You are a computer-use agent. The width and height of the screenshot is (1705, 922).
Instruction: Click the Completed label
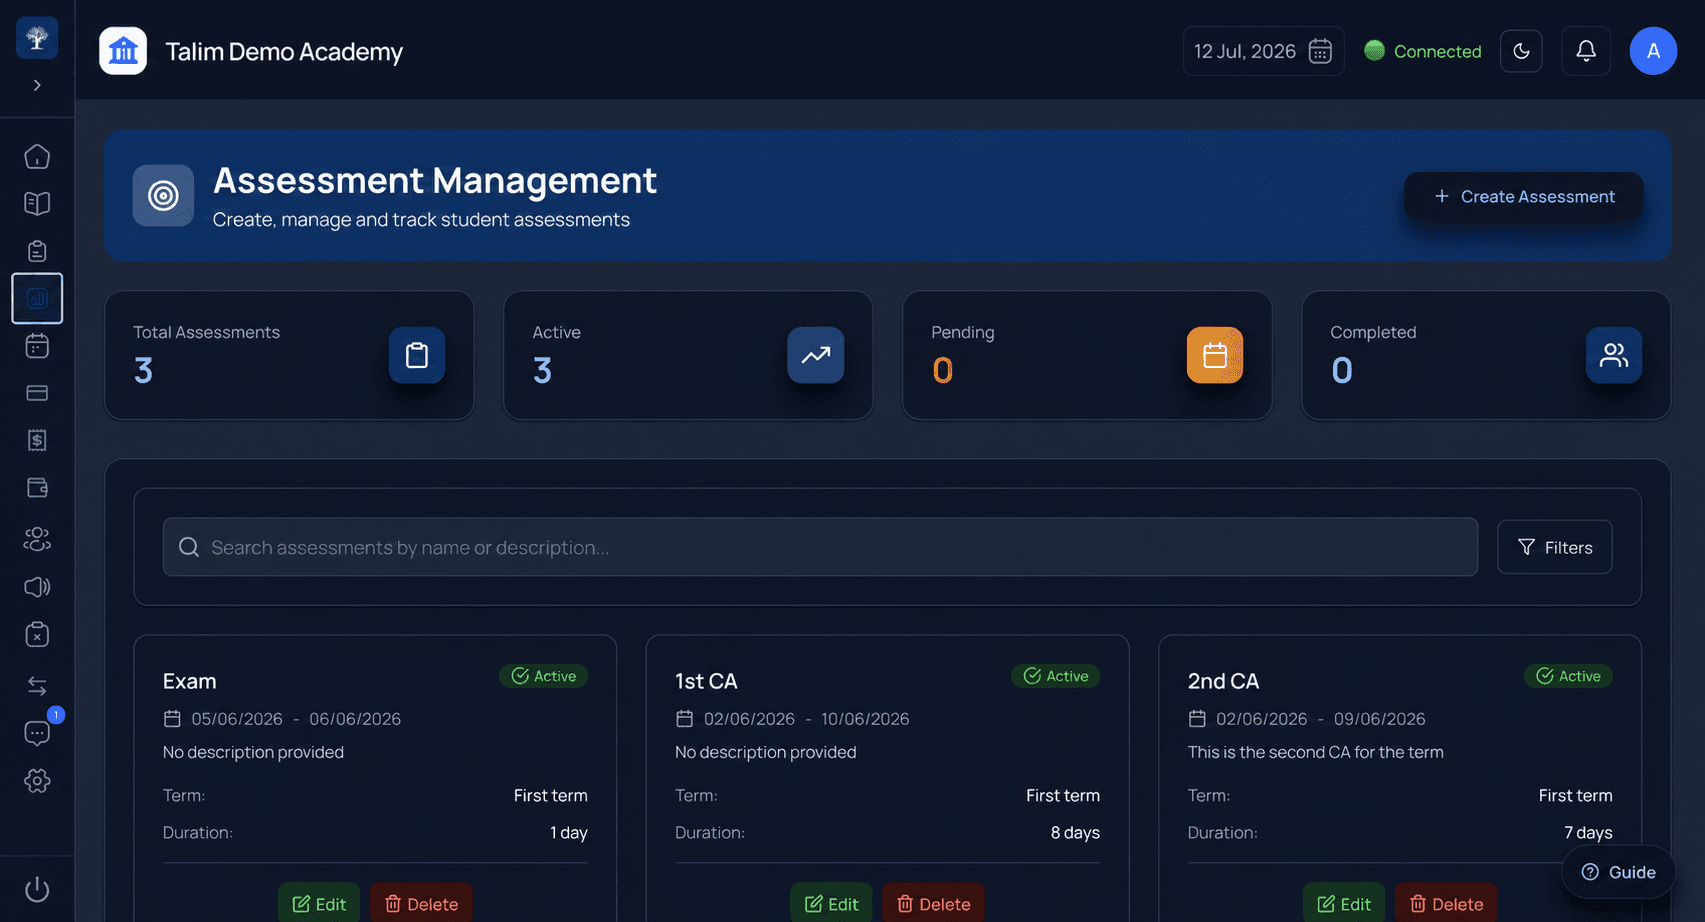pos(1373,332)
